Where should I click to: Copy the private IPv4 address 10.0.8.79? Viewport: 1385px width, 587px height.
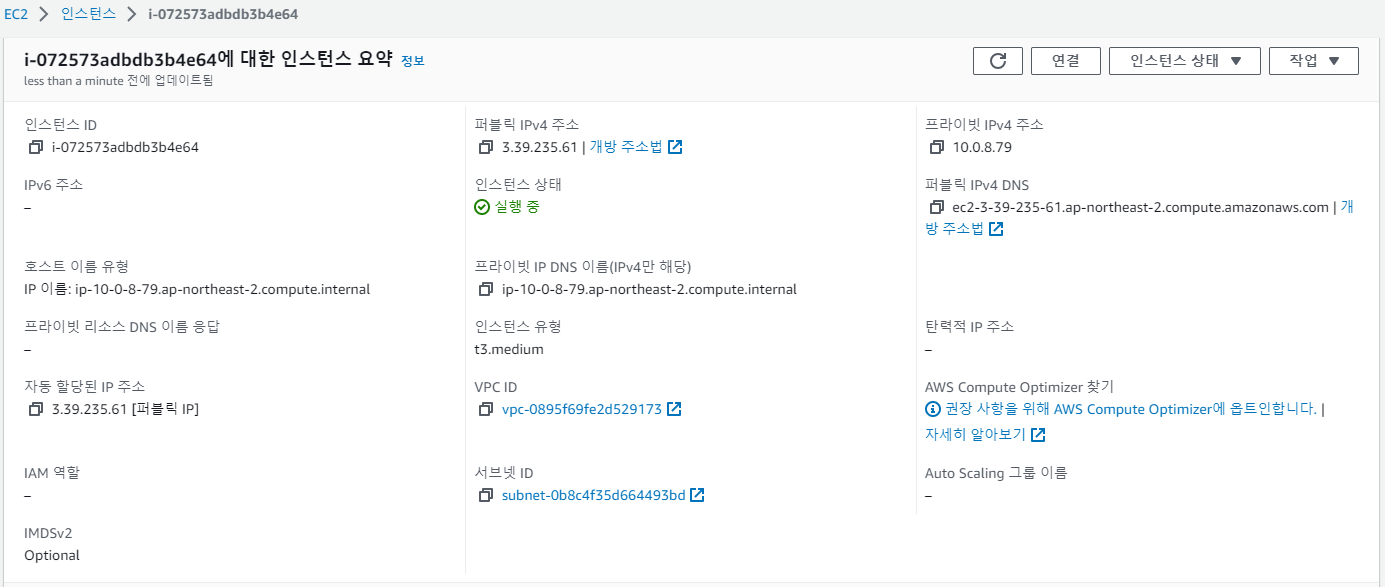(x=936, y=147)
